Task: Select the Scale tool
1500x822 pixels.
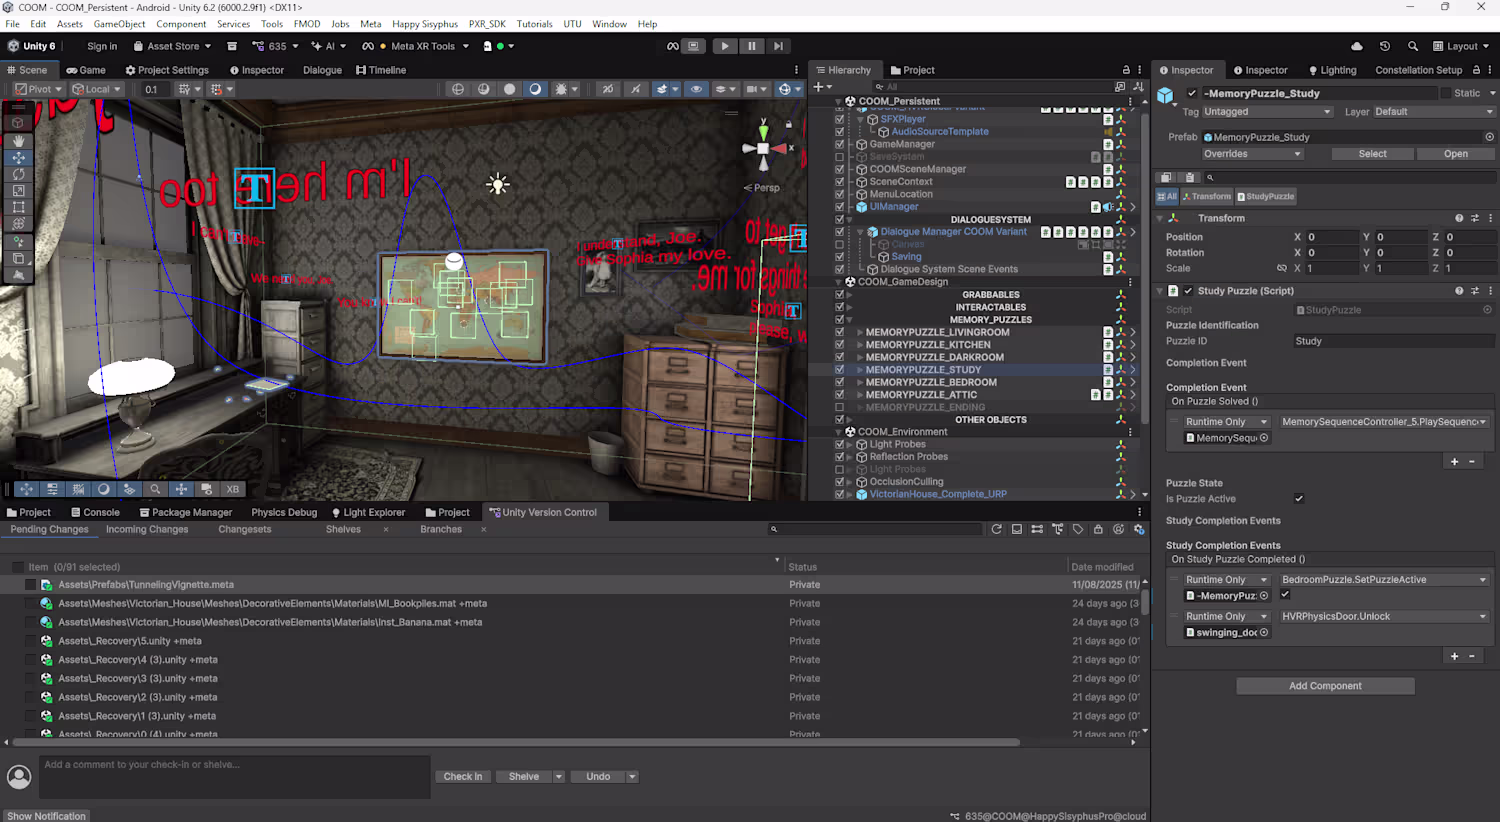Action: pos(19,190)
